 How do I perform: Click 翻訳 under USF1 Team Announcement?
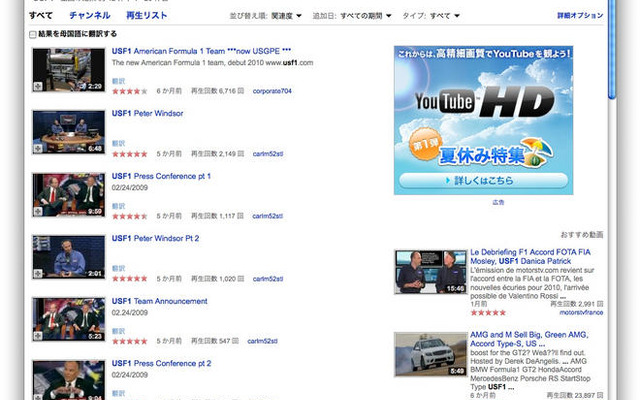pos(118,331)
